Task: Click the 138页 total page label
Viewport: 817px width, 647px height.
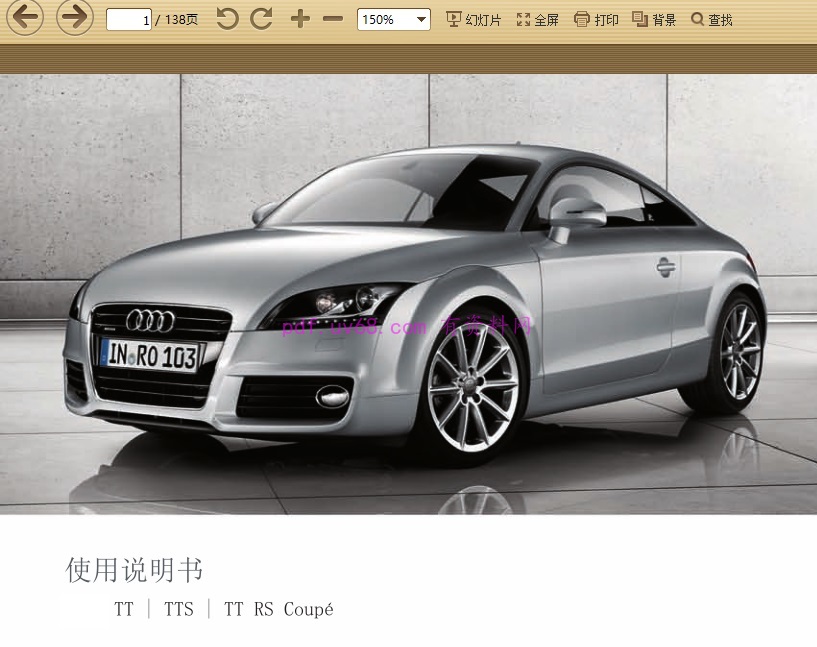Action: (x=181, y=20)
